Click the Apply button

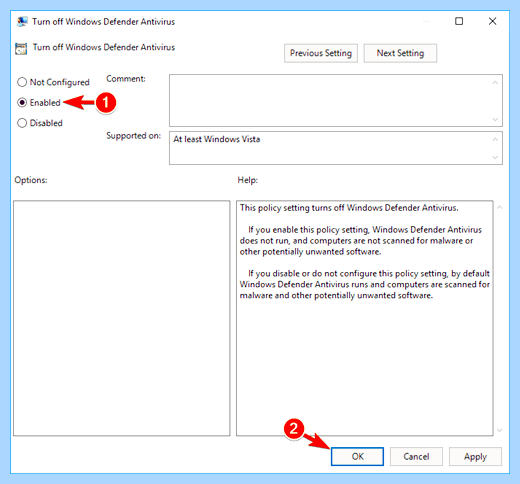click(475, 456)
